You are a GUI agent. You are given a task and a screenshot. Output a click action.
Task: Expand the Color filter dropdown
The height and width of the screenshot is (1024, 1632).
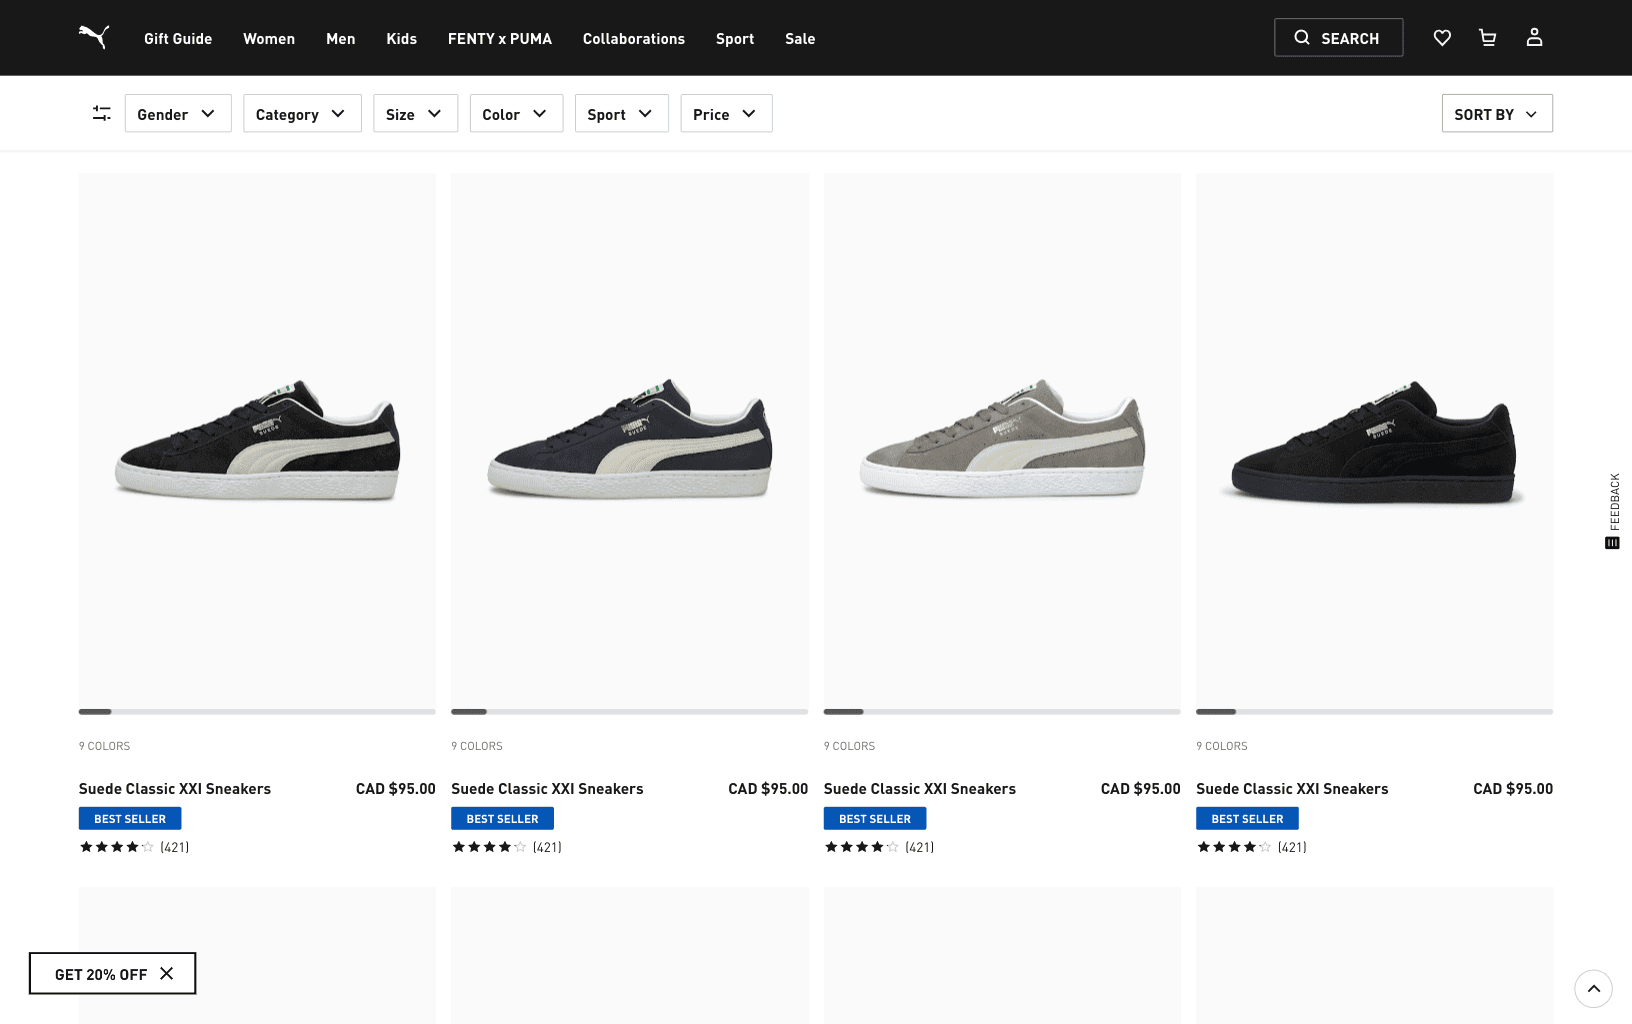point(516,114)
